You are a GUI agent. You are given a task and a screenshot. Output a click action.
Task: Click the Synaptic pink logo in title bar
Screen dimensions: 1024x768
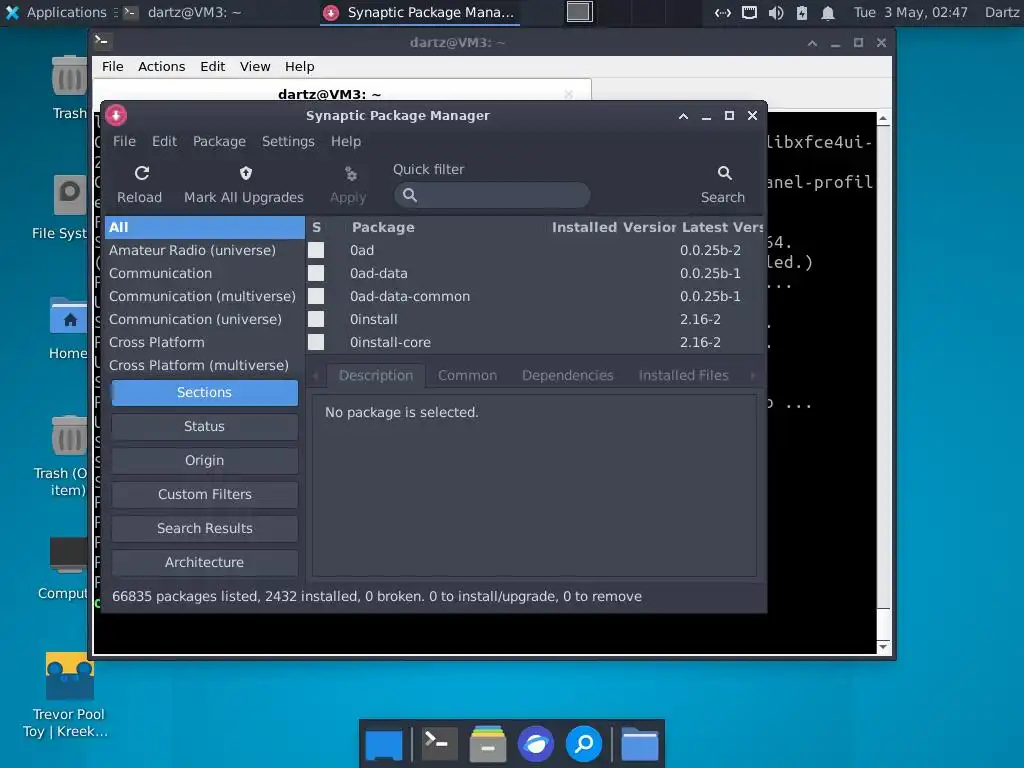[116, 116]
